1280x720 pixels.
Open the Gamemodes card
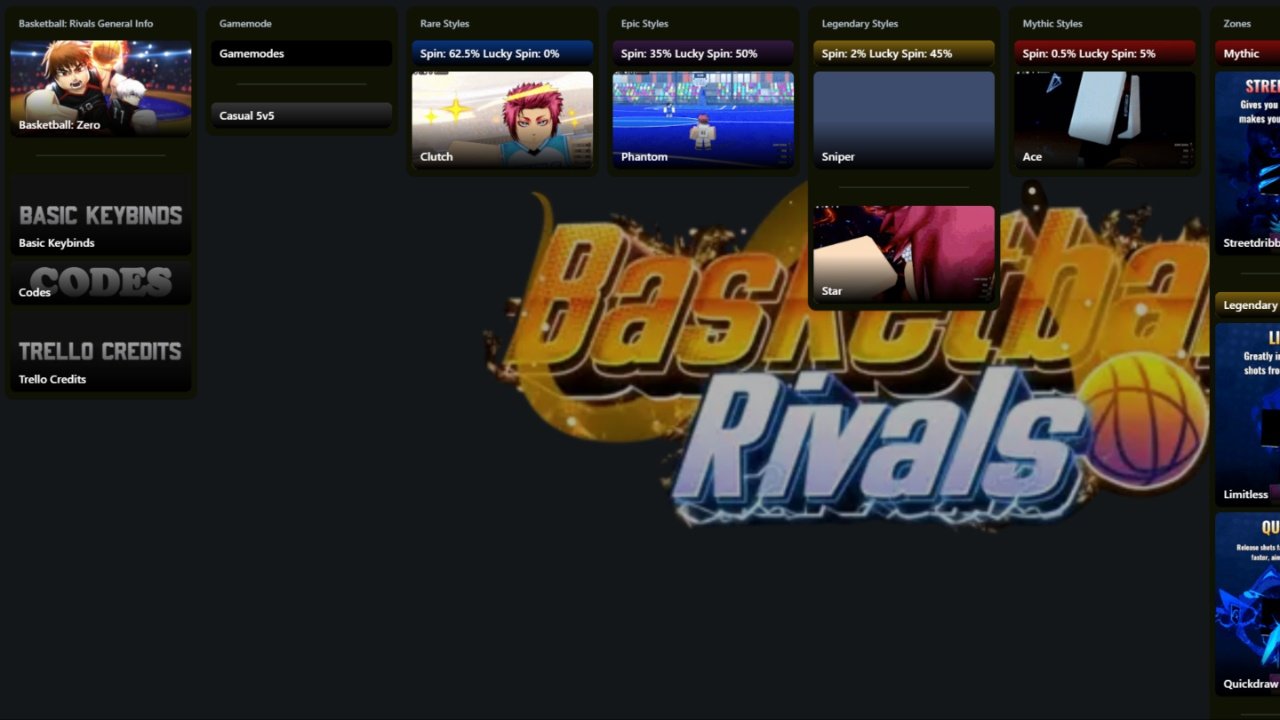click(x=301, y=53)
